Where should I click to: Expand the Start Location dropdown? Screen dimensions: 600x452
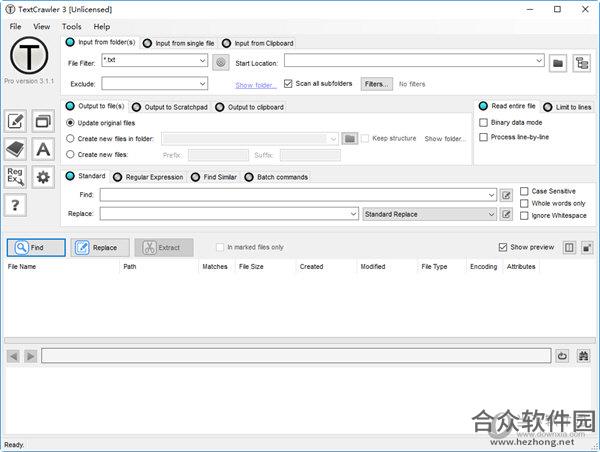pyautogui.click(x=539, y=60)
